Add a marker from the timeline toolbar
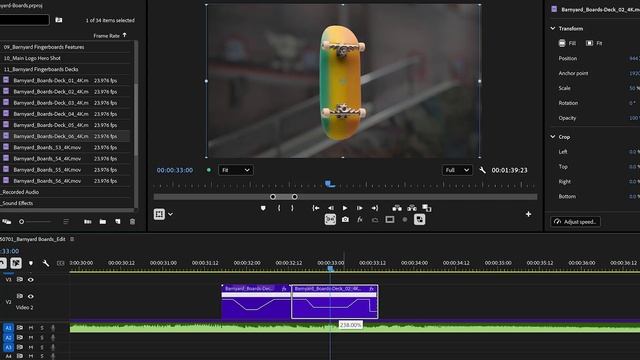Viewport: 640px width, 360px height. coord(31,263)
